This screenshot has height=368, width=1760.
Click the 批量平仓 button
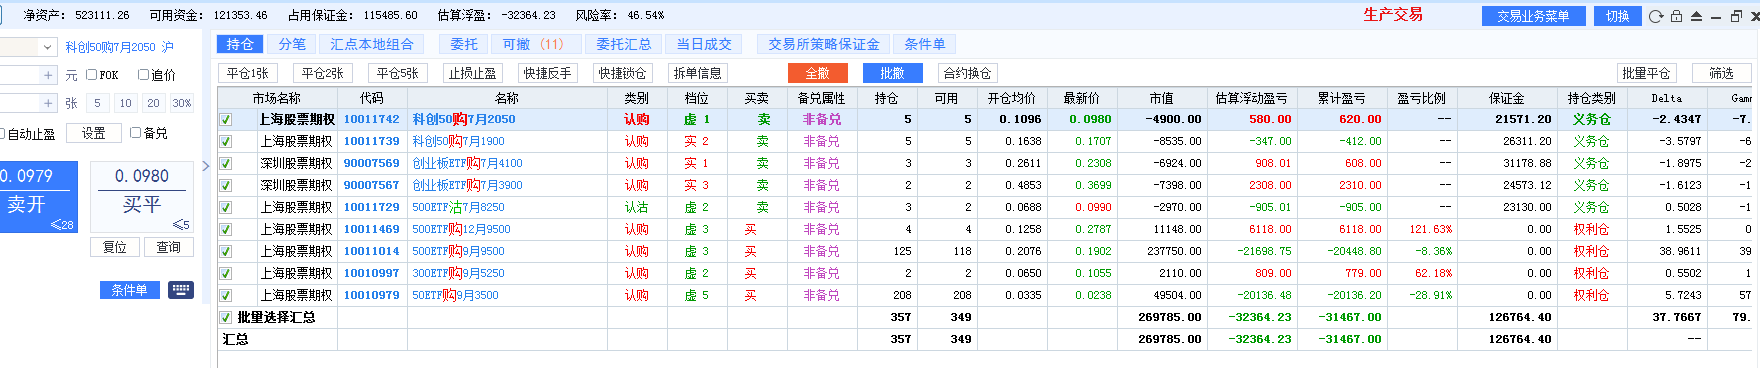point(1646,73)
